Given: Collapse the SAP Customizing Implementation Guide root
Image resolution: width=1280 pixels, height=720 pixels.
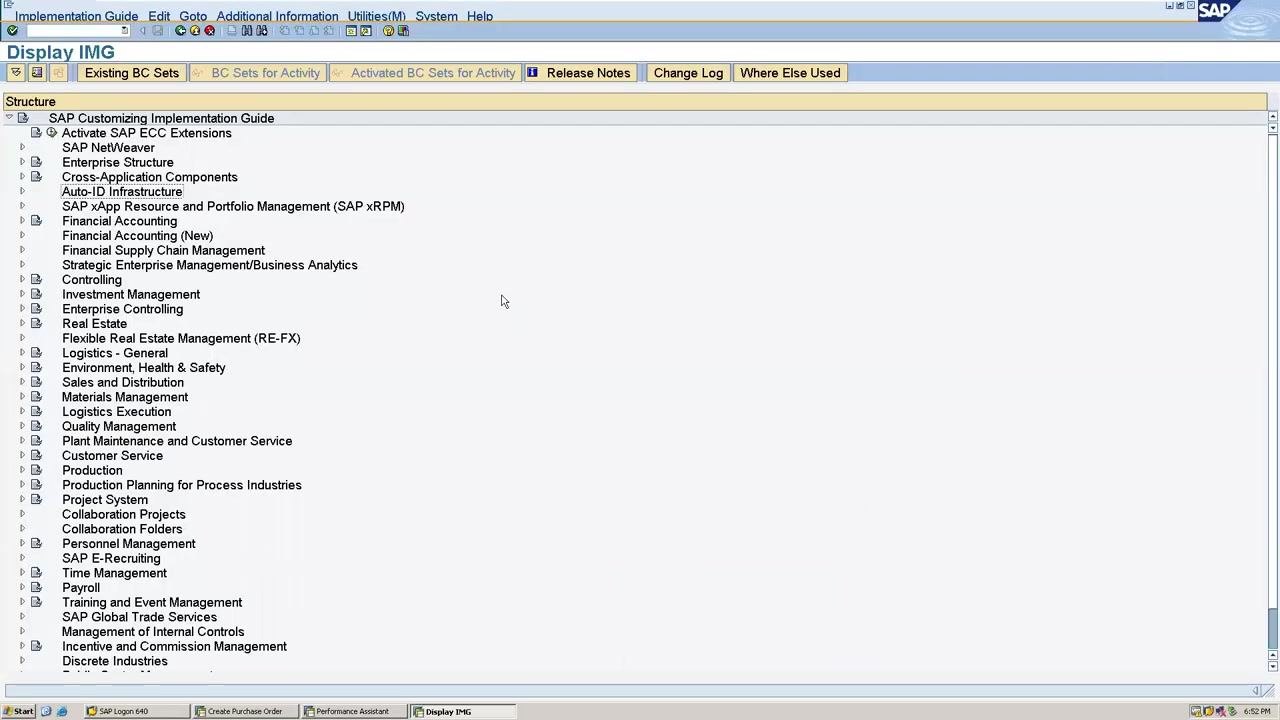Looking at the screenshot, I should 9,118.
